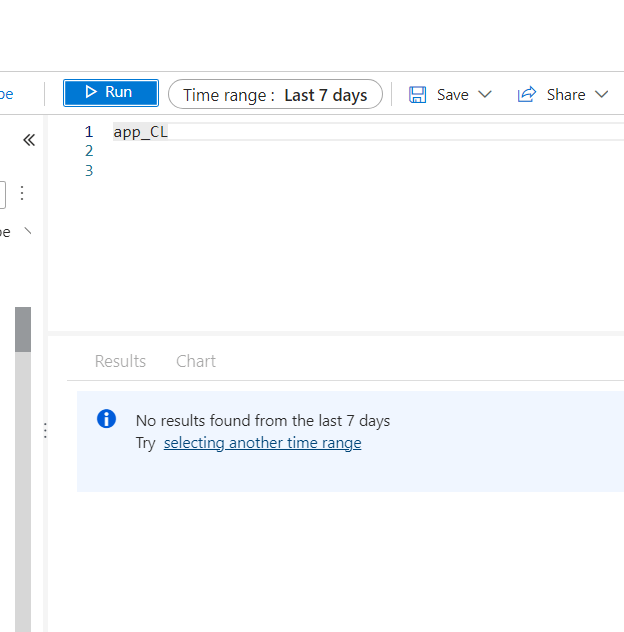Click the blue info icon in message
This screenshot has width=624, height=632.
pos(106,419)
